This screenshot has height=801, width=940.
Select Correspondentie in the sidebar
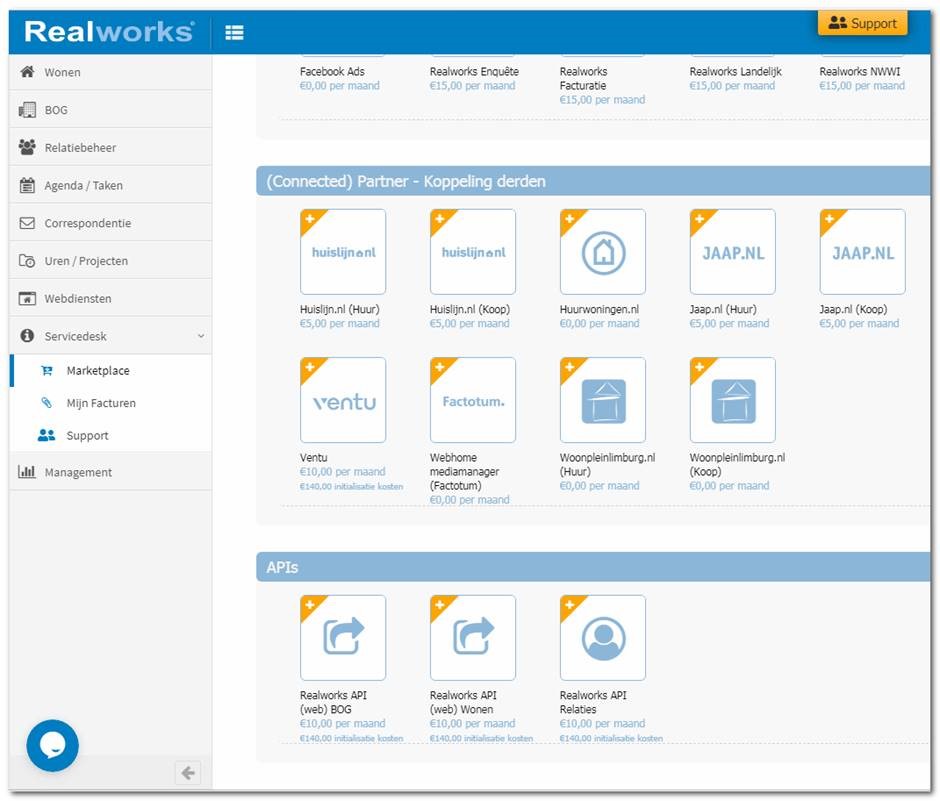click(110, 223)
